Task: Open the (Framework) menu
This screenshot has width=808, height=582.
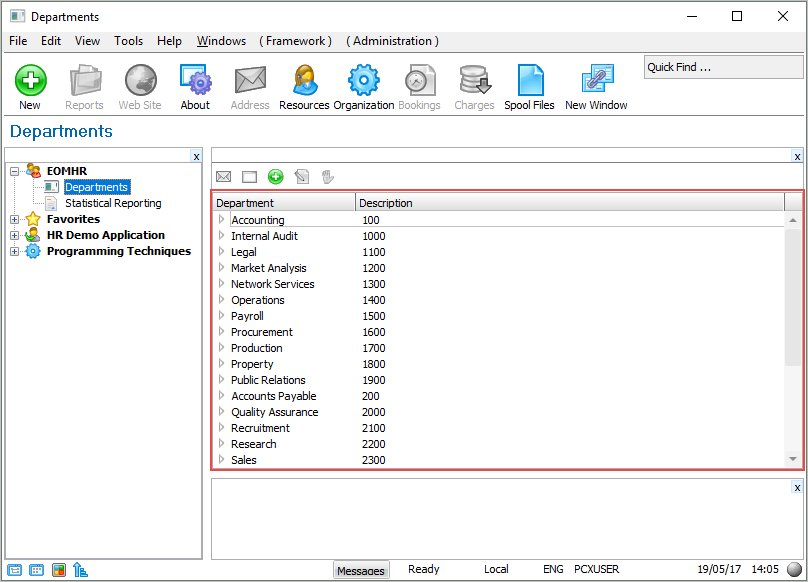Action: pos(295,41)
